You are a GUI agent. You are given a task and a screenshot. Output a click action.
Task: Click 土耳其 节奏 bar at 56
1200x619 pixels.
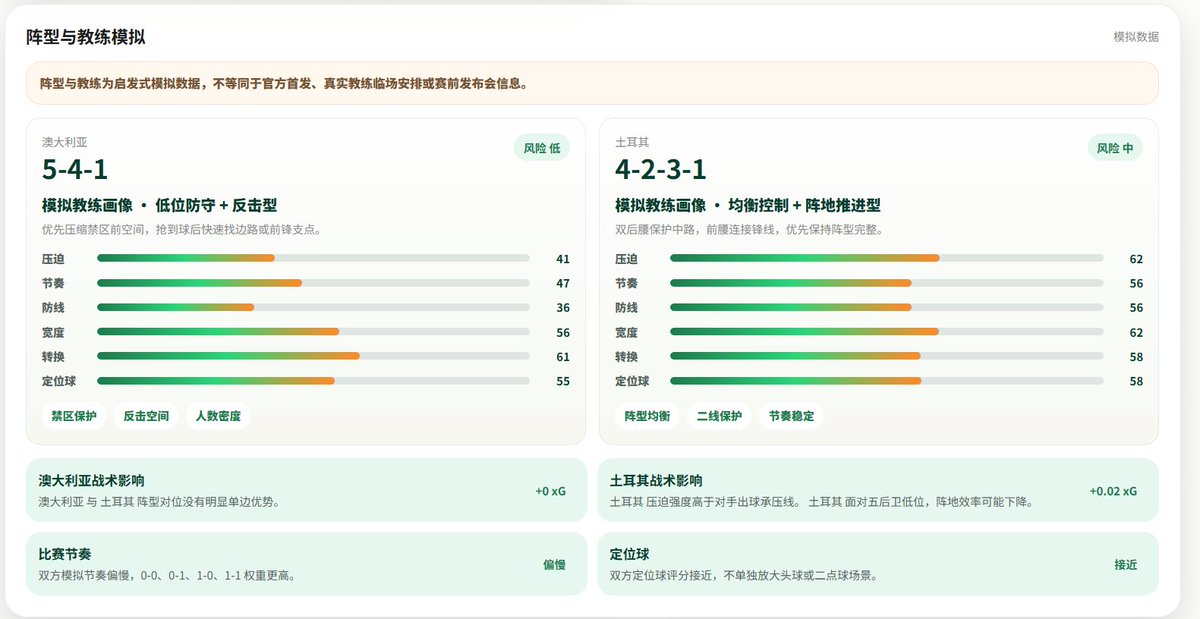[886, 283]
